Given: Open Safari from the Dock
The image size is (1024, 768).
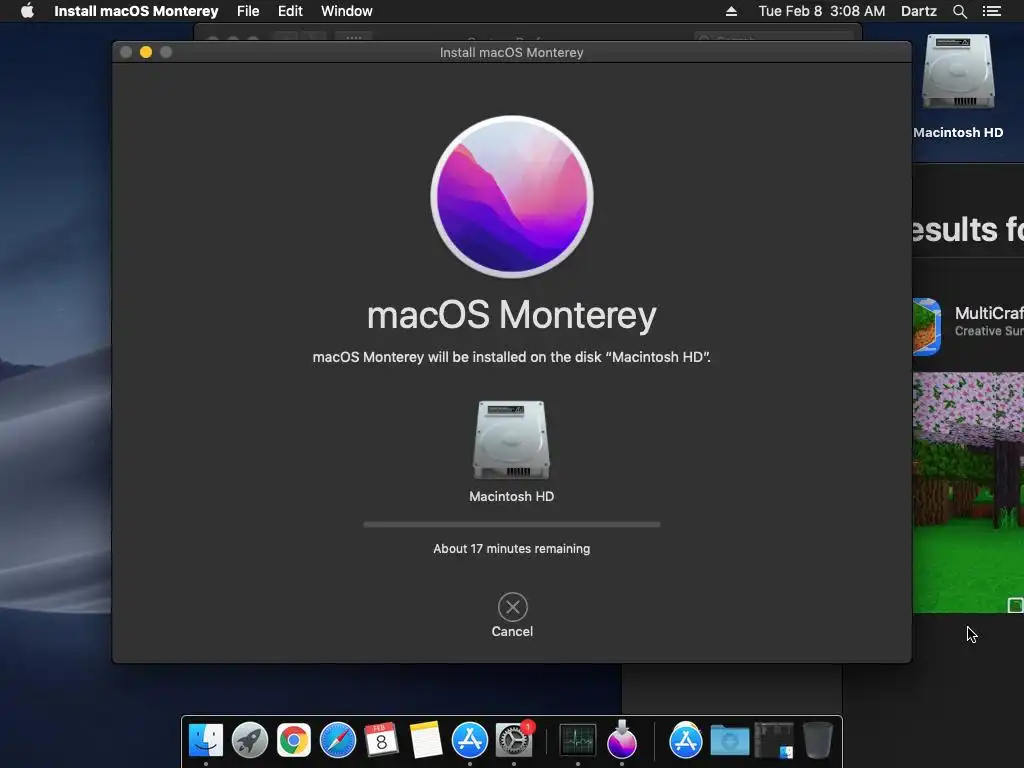Looking at the screenshot, I should [x=338, y=740].
